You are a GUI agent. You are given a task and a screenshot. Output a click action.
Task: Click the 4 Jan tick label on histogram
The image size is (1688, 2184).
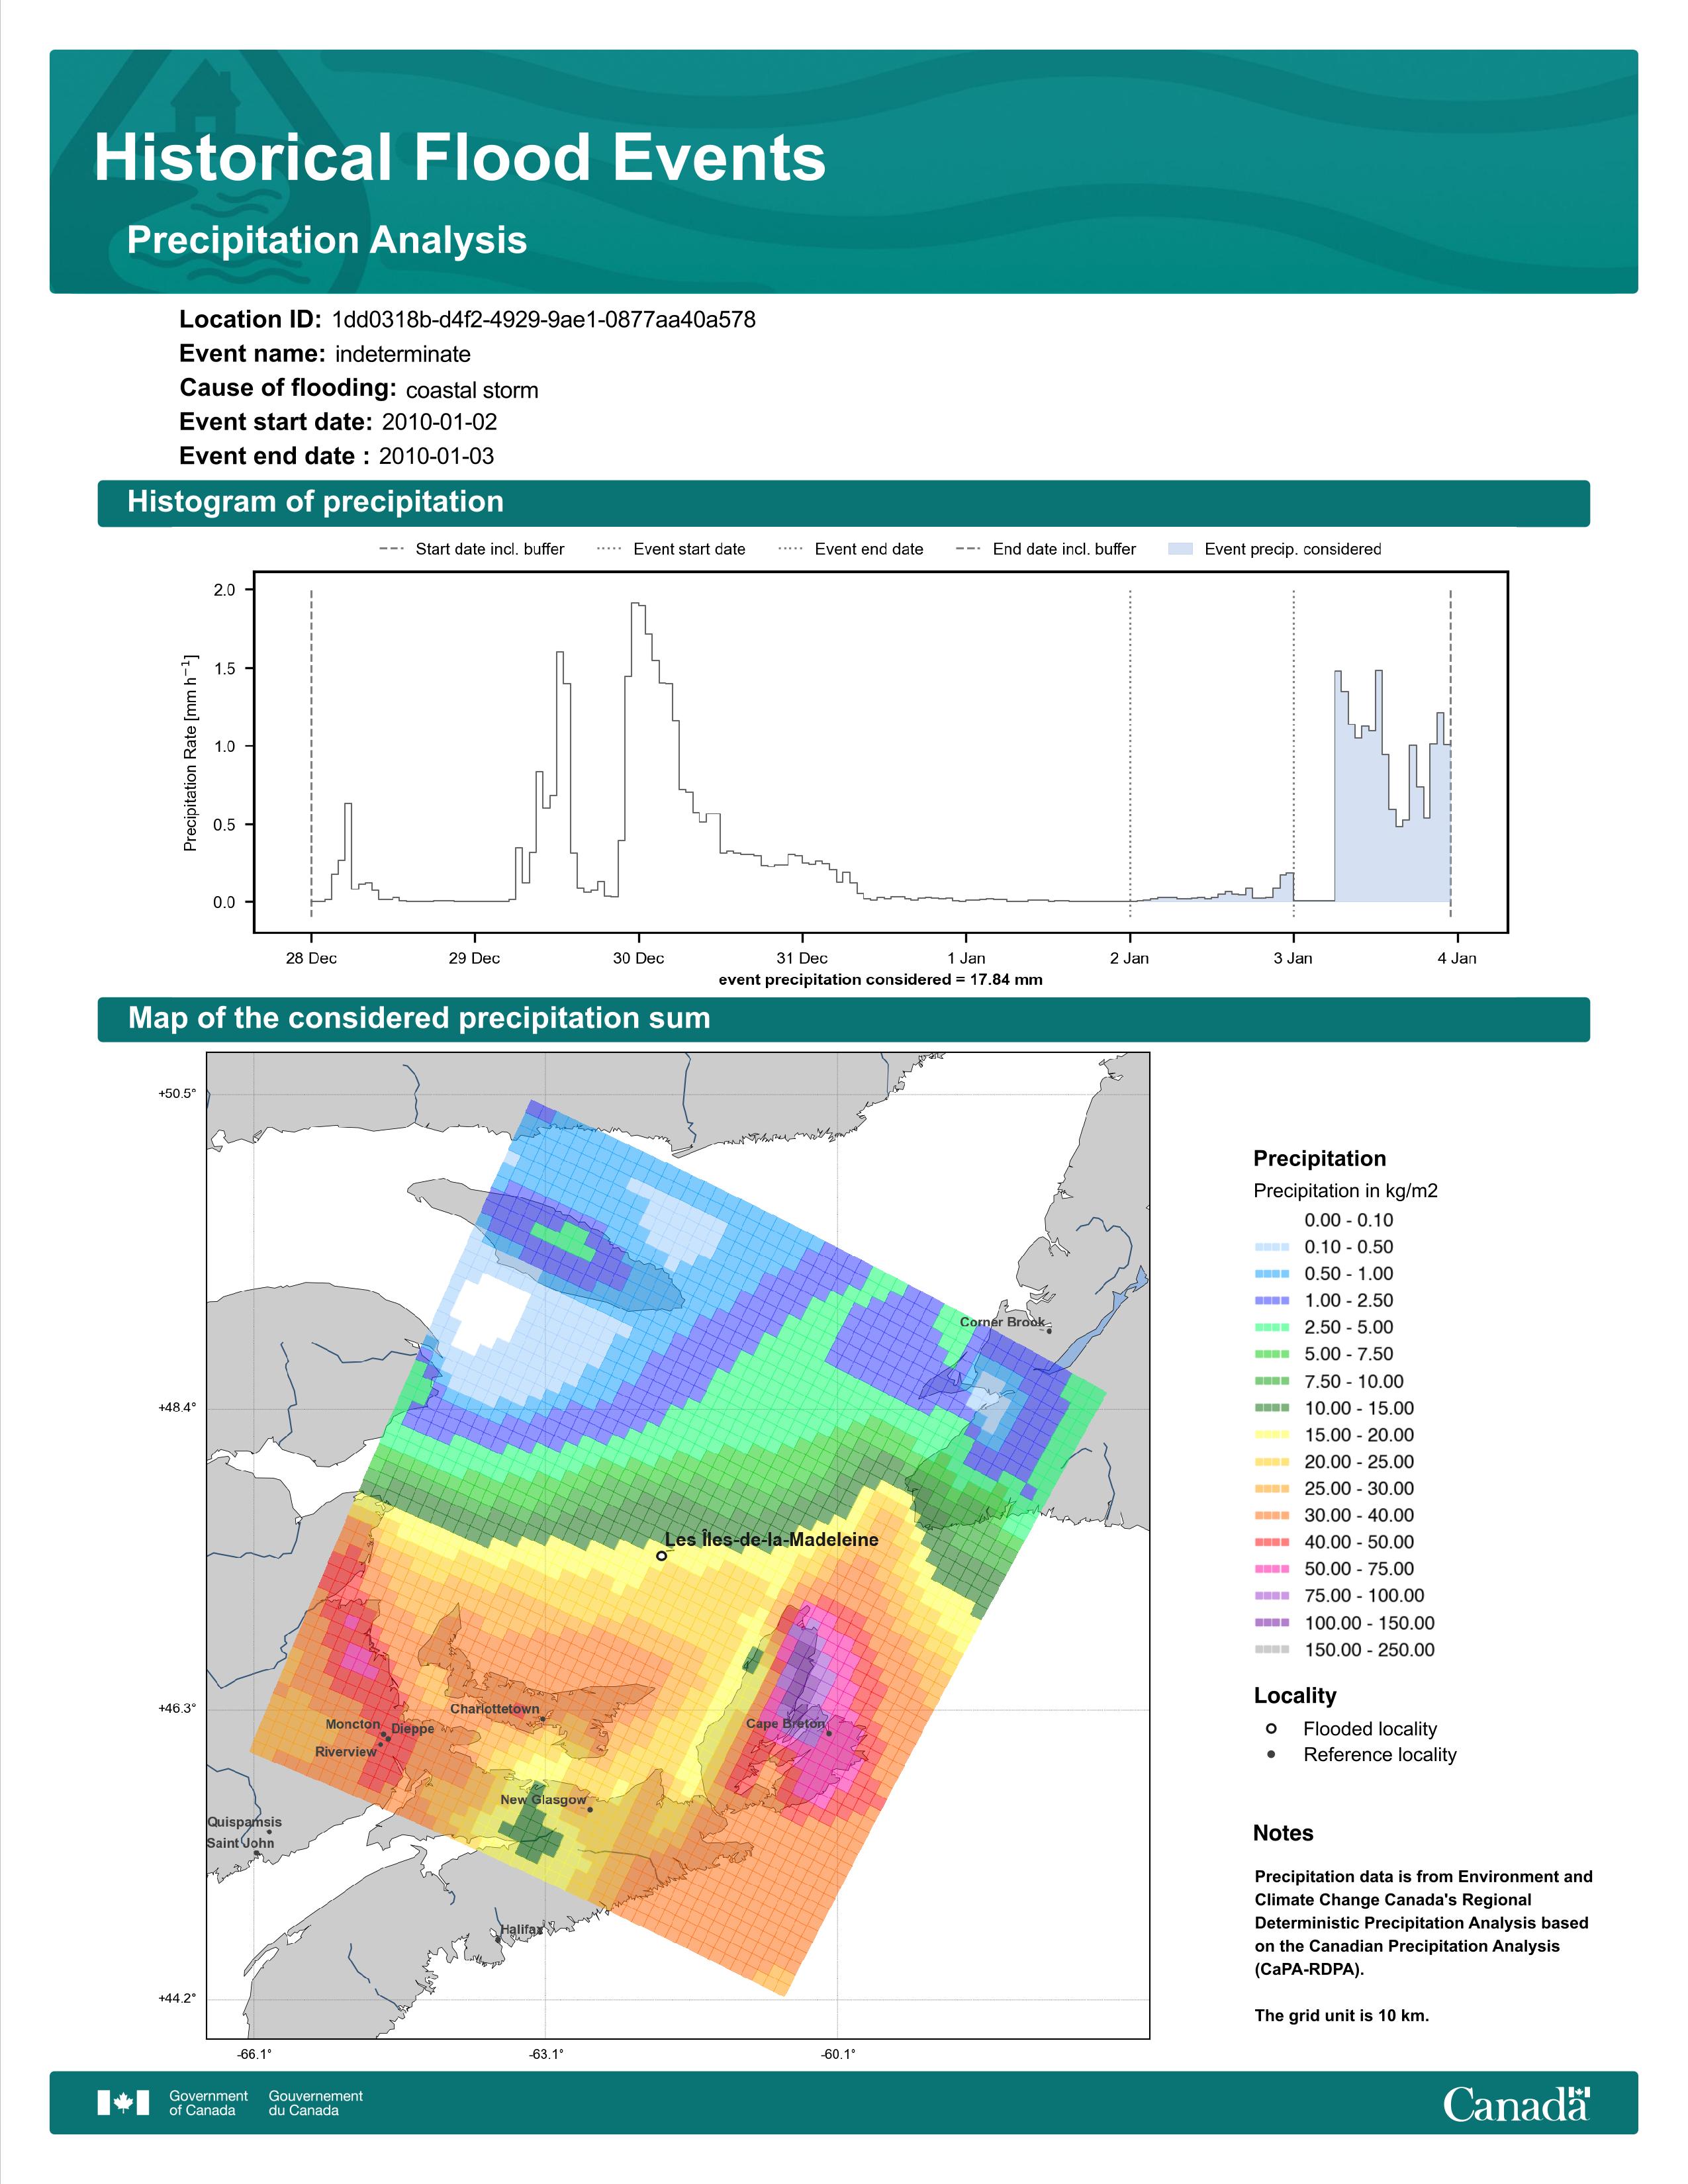(1457, 958)
